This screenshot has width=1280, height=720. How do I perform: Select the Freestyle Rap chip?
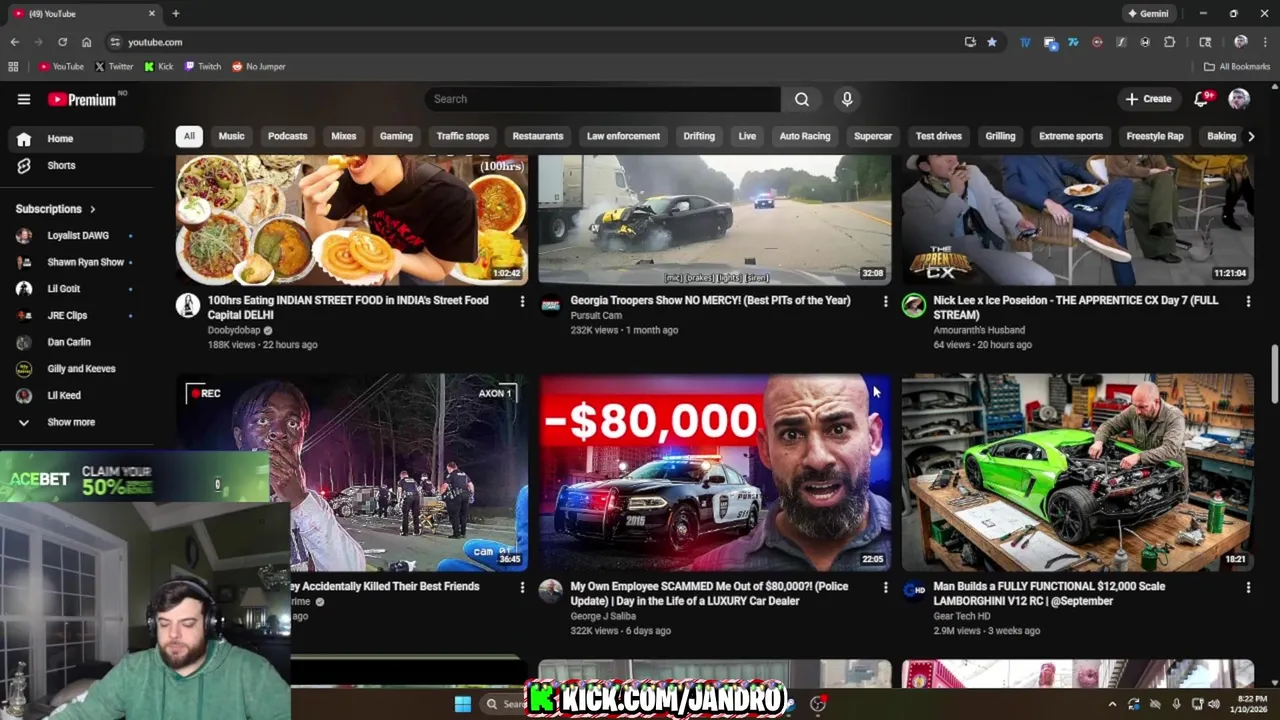click(x=1155, y=136)
